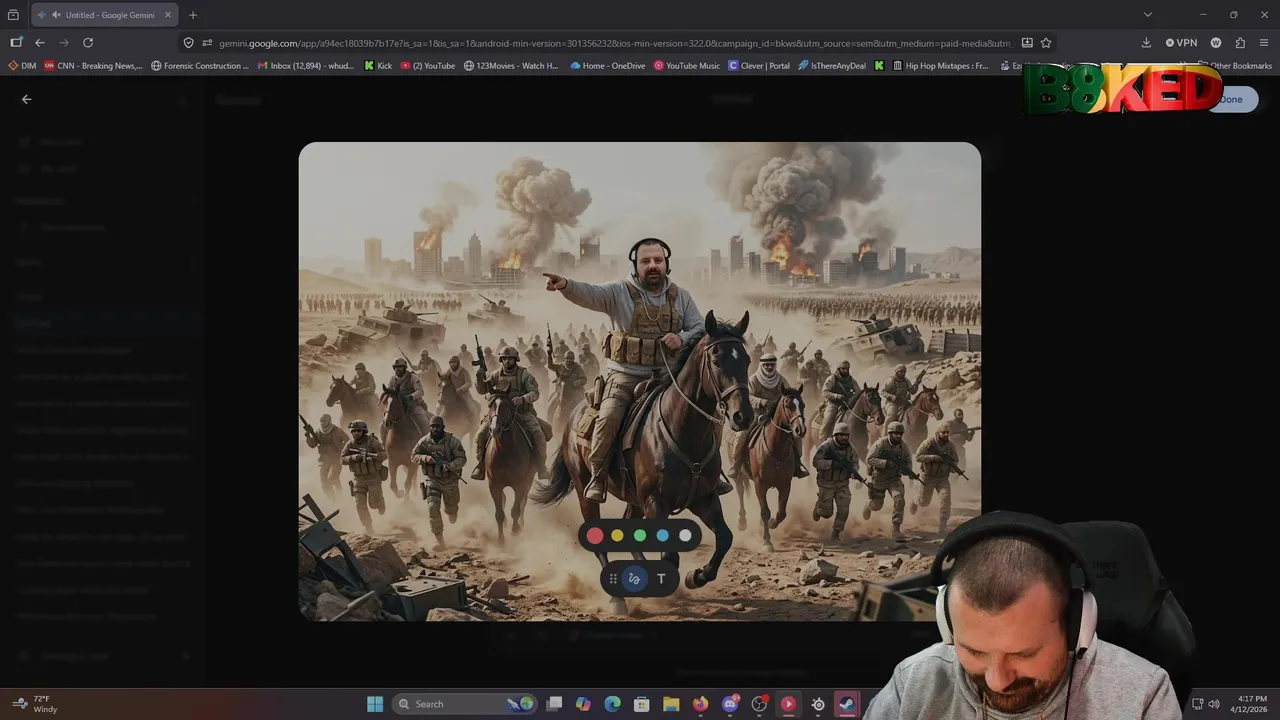This screenshot has width=1280, height=720.
Task: Activate the freehand draw tool
Action: pyautogui.click(x=634, y=579)
